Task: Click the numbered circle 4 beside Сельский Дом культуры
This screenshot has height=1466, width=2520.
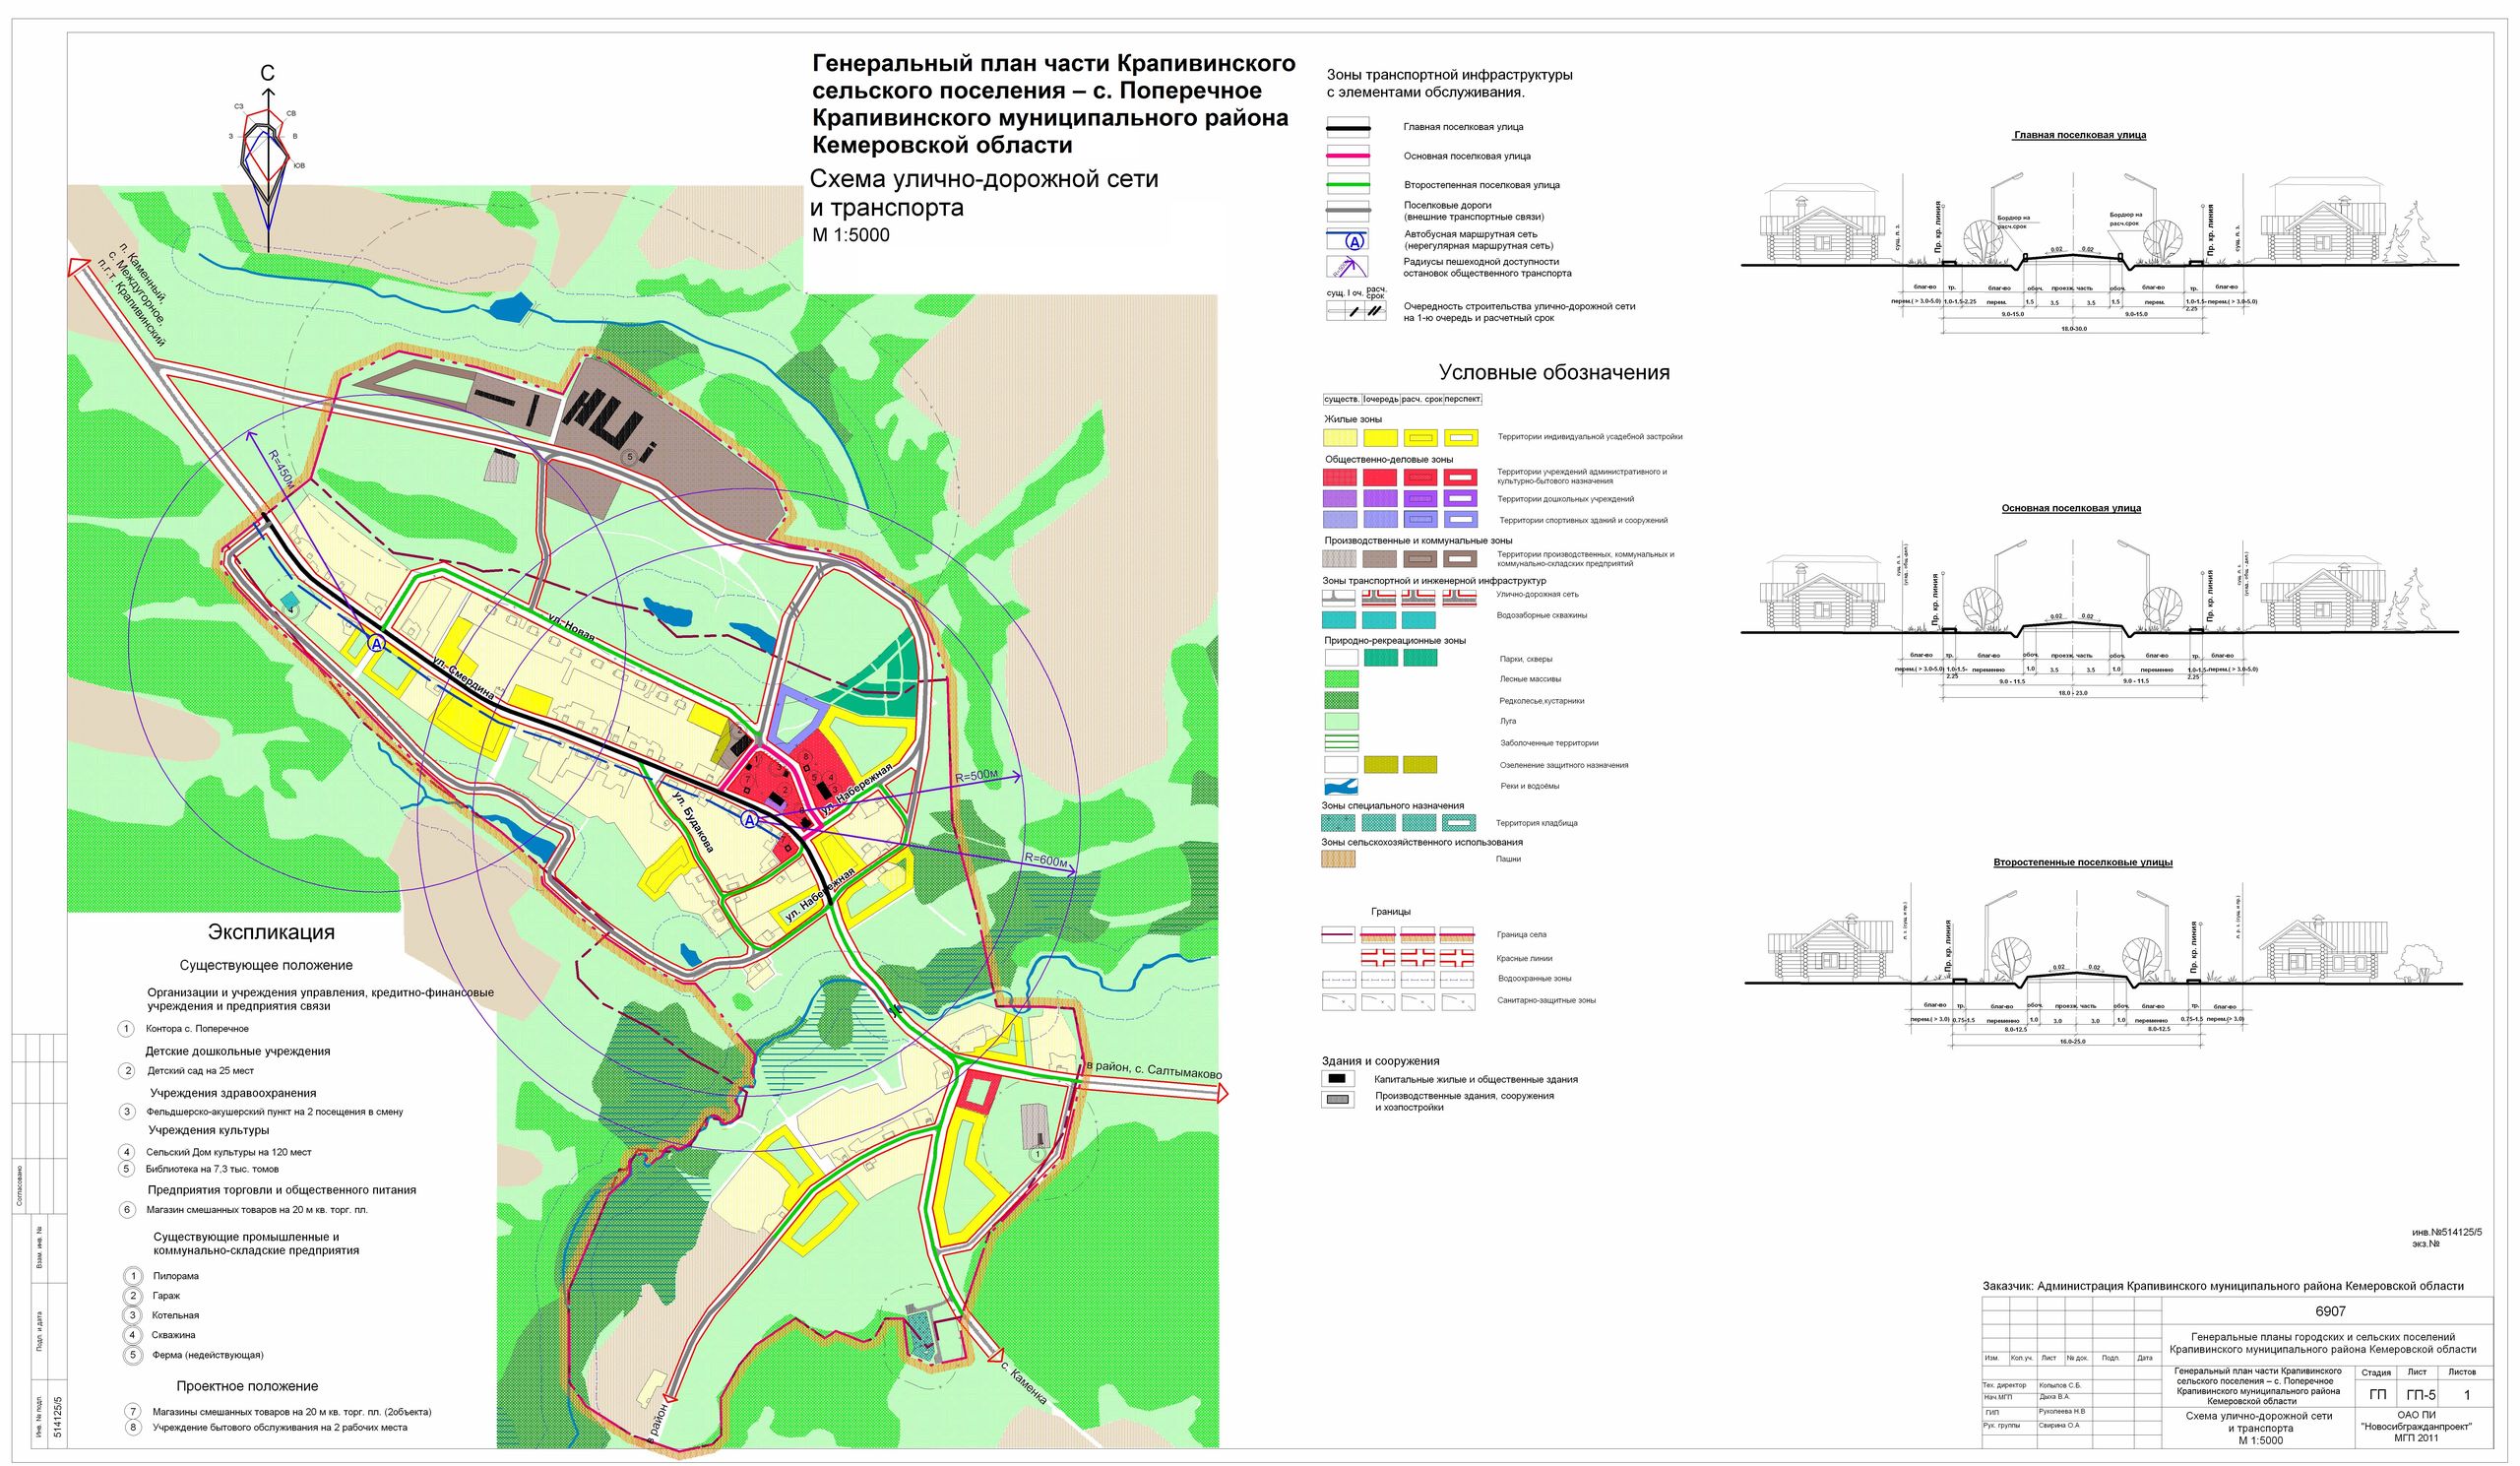Action: pos(126,1152)
